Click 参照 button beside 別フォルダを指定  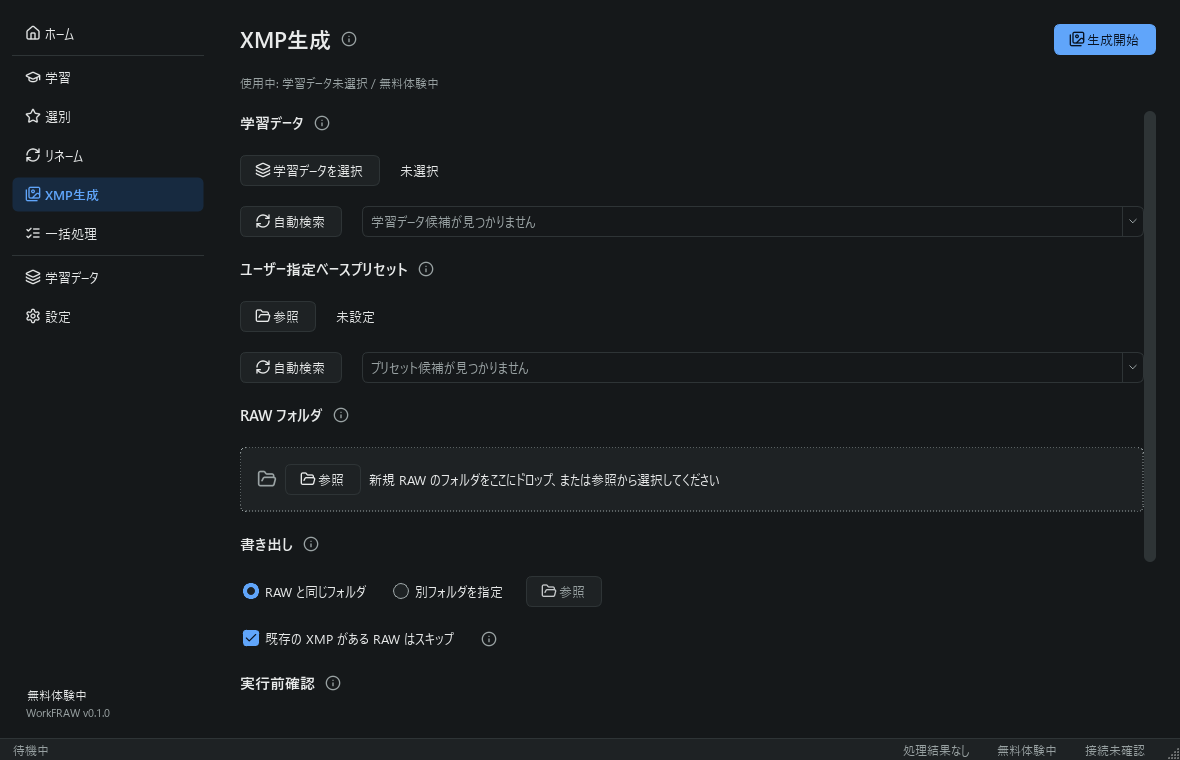point(564,591)
